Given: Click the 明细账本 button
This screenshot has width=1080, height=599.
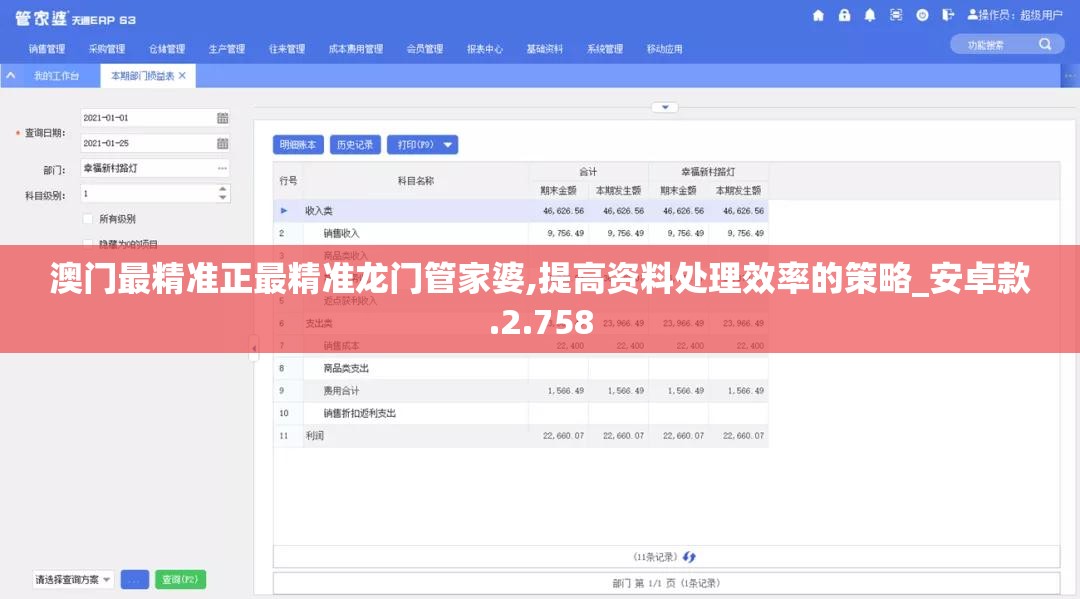Looking at the screenshot, I should [x=298, y=145].
